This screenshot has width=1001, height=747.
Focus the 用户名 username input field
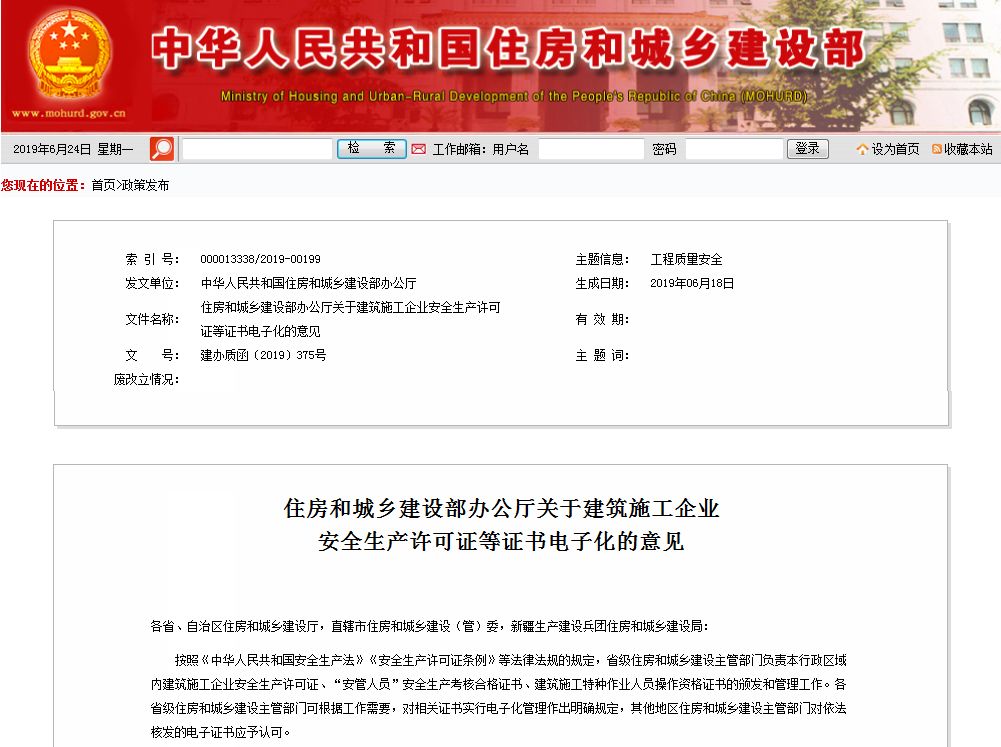pyautogui.click(x=591, y=149)
